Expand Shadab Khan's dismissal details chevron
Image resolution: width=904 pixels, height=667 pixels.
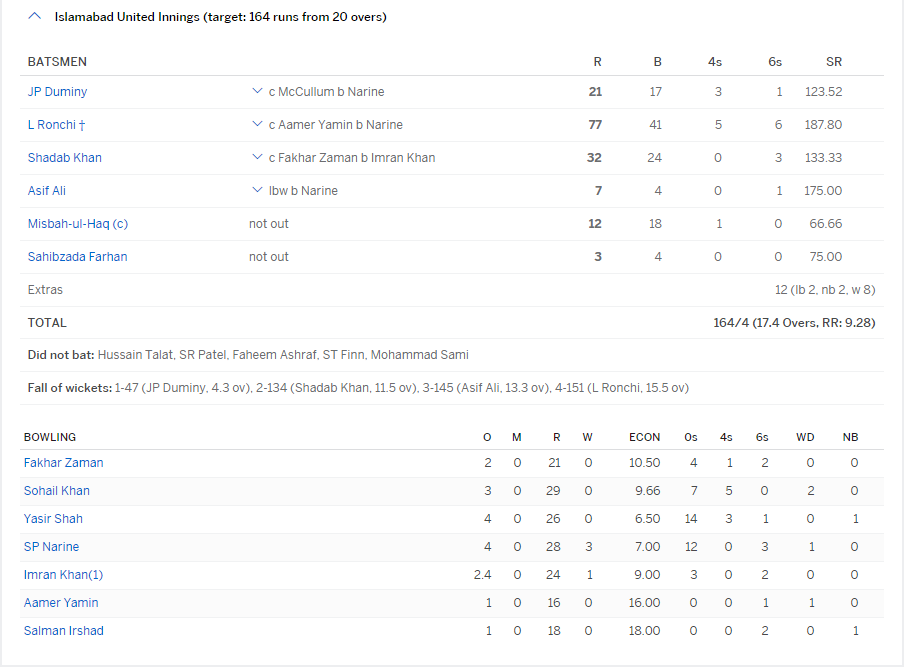click(257, 158)
